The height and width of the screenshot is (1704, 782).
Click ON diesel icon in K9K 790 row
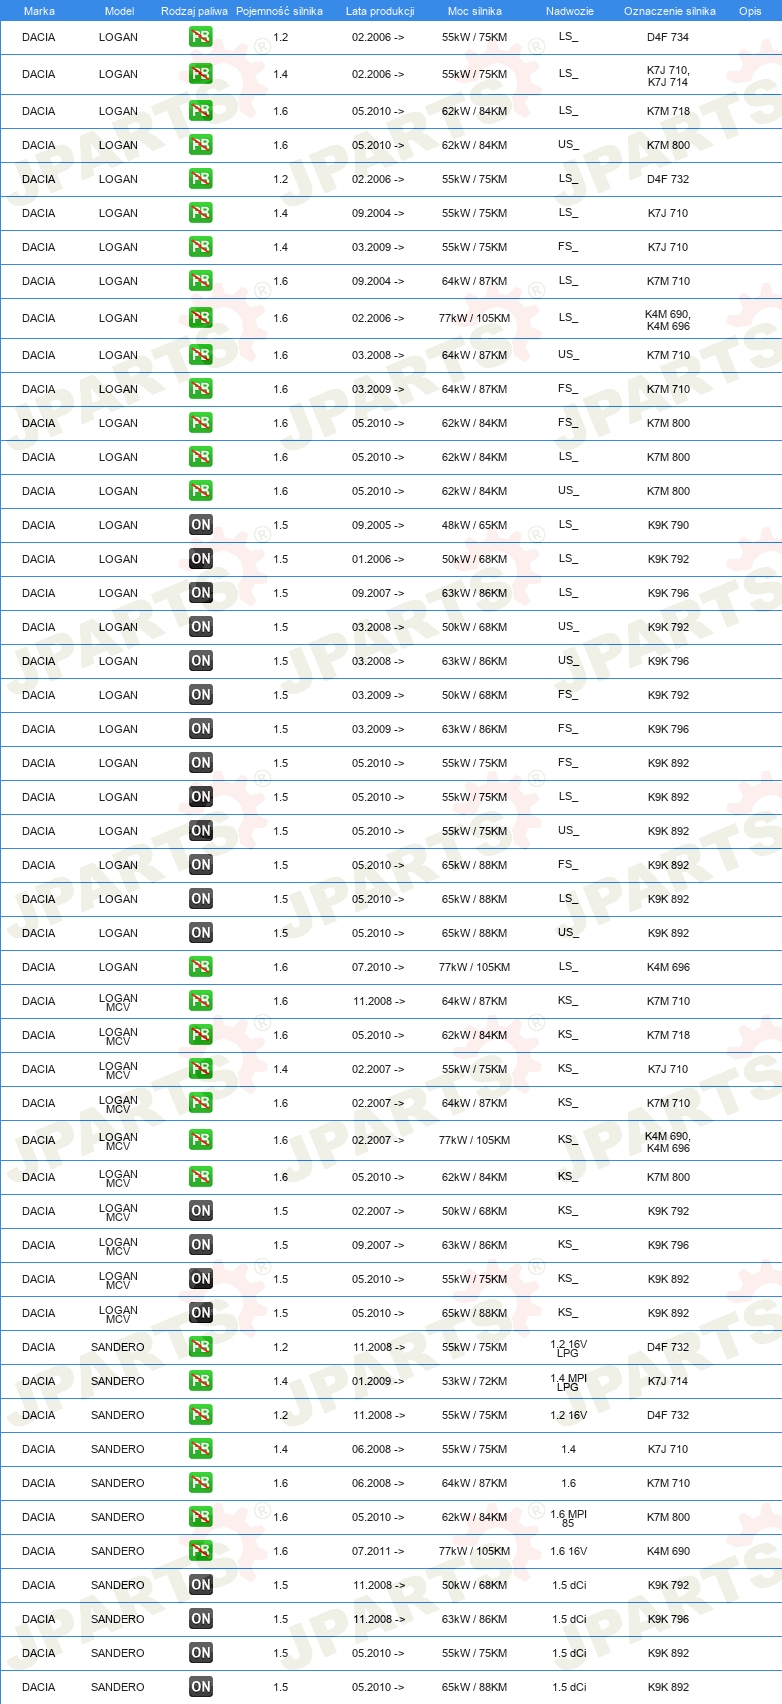(201, 525)
